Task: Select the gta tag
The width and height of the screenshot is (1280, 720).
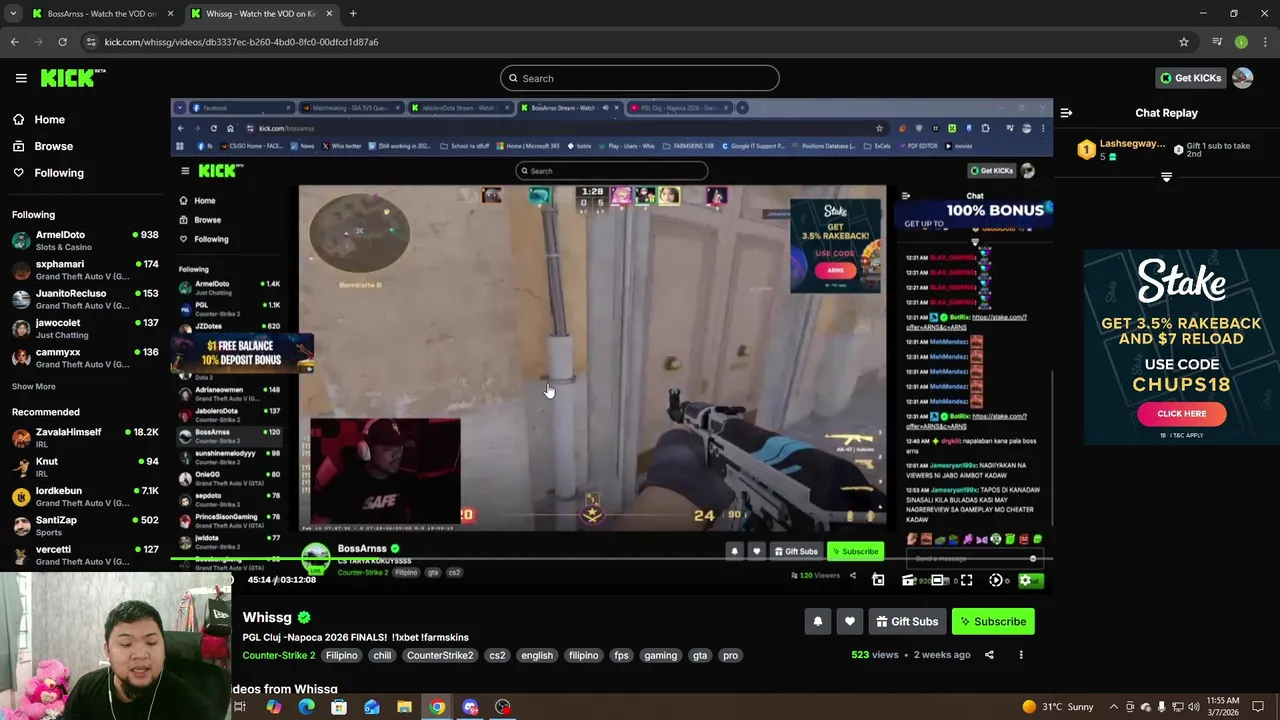Action: 700,655
